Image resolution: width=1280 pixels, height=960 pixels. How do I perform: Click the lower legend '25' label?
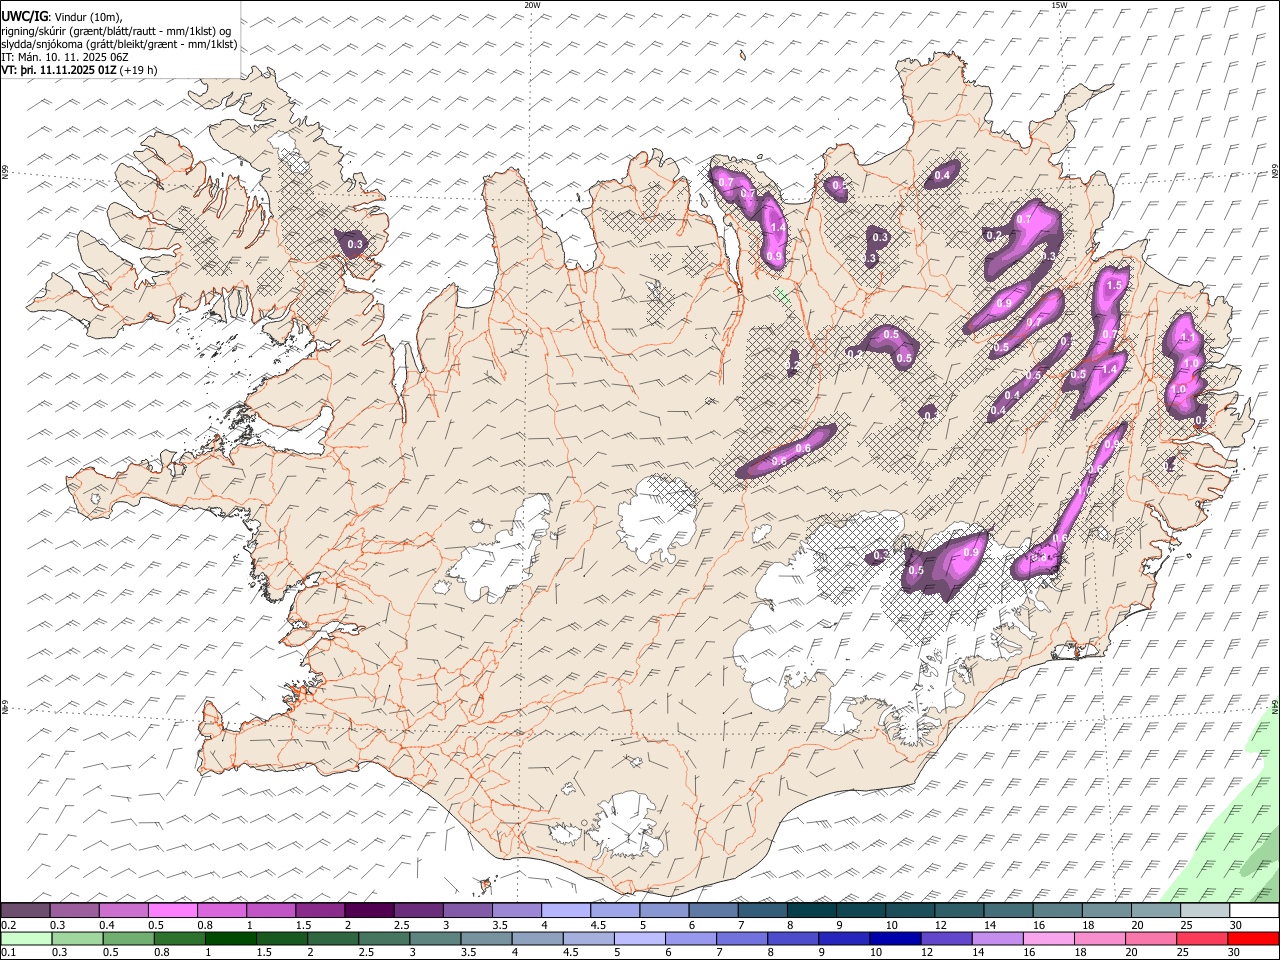tap(1182, 953)
